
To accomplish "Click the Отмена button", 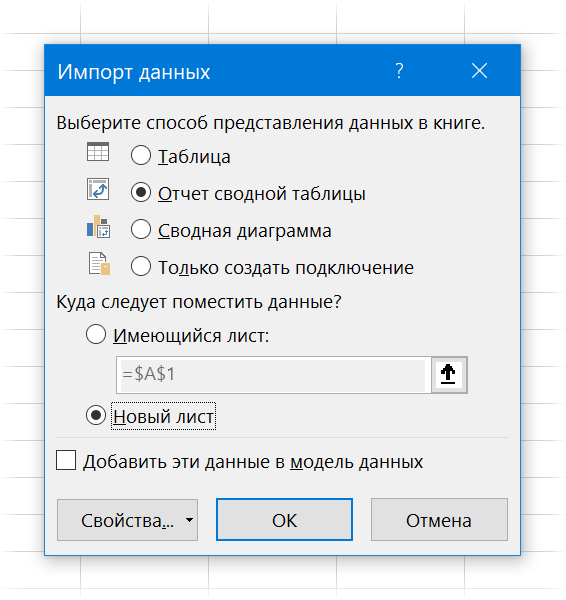I will [x=439, y=520].
